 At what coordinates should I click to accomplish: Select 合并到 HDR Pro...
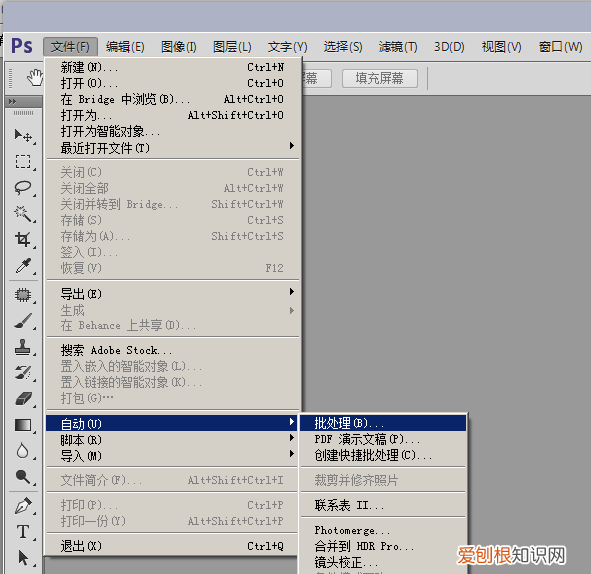coord(383,546)
